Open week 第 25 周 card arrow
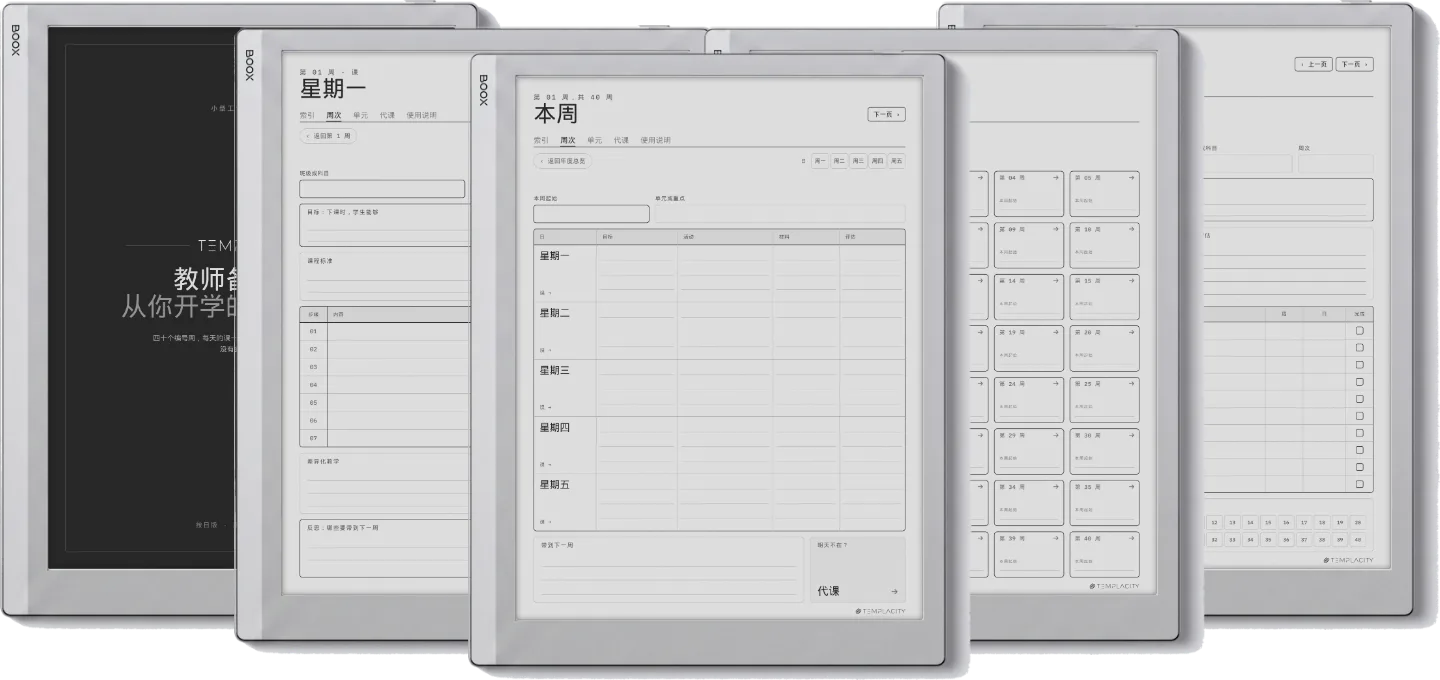This screenshot has width=1440, height=680. [1131, 384]
